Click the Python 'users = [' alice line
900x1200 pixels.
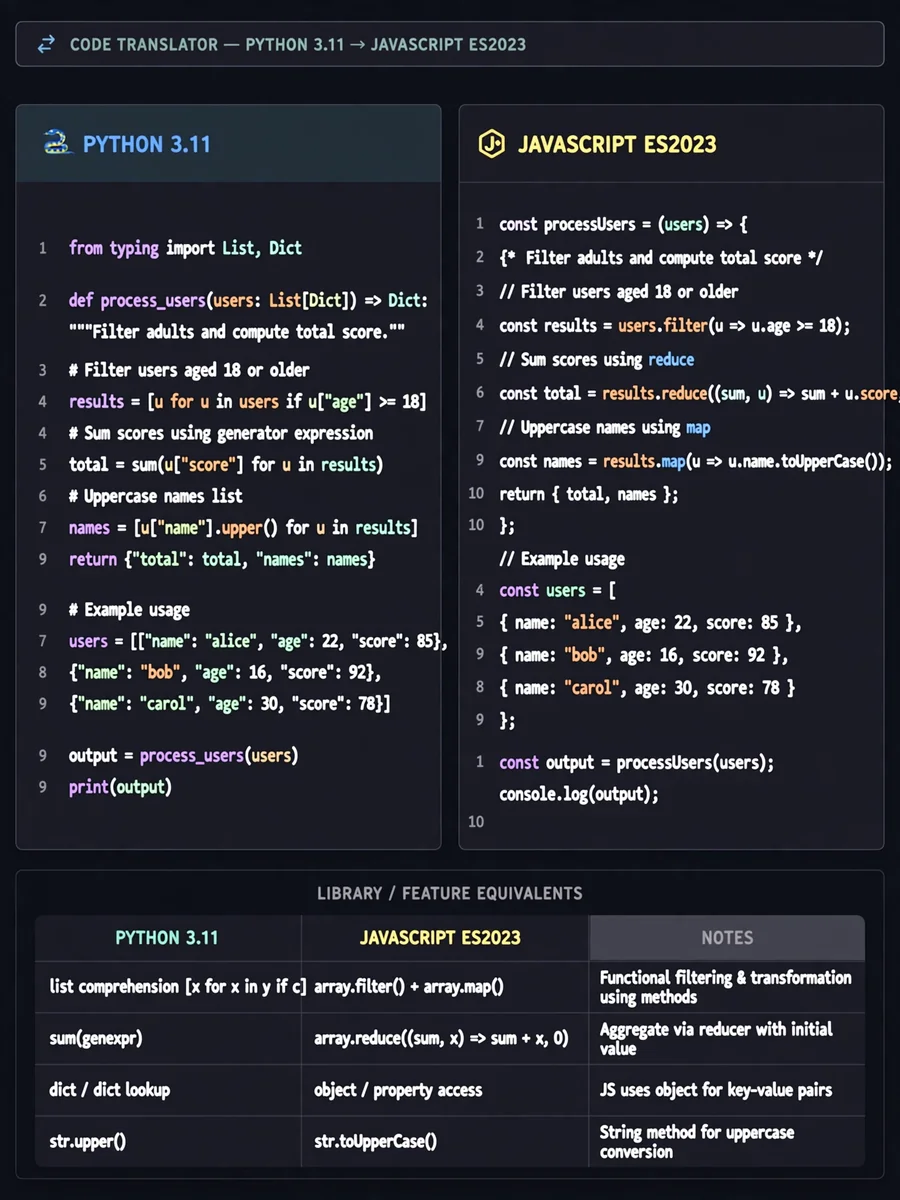pyautogui.click(x=258, y=641)
